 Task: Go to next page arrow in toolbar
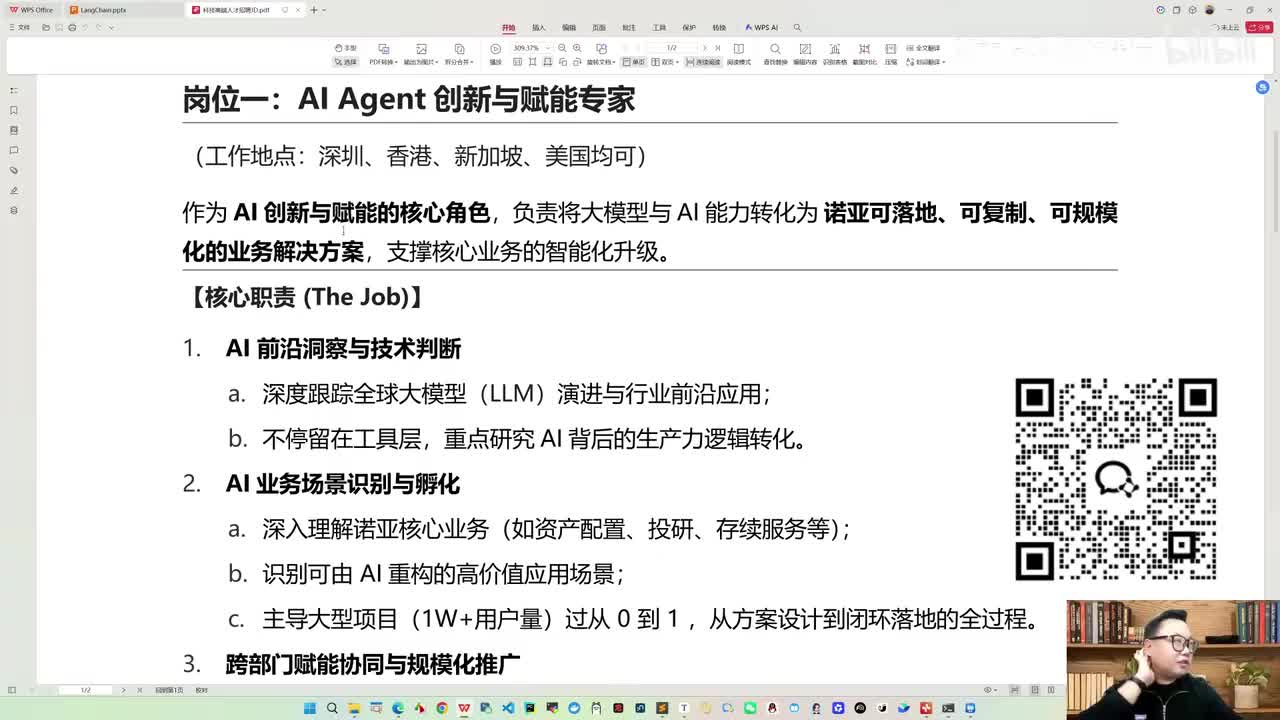coord(704,48)
